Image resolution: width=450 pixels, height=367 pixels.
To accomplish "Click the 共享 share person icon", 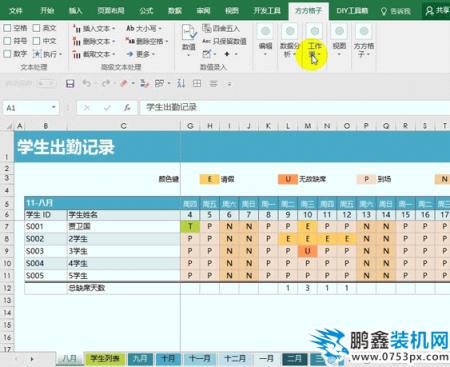I will pos(429,11).
